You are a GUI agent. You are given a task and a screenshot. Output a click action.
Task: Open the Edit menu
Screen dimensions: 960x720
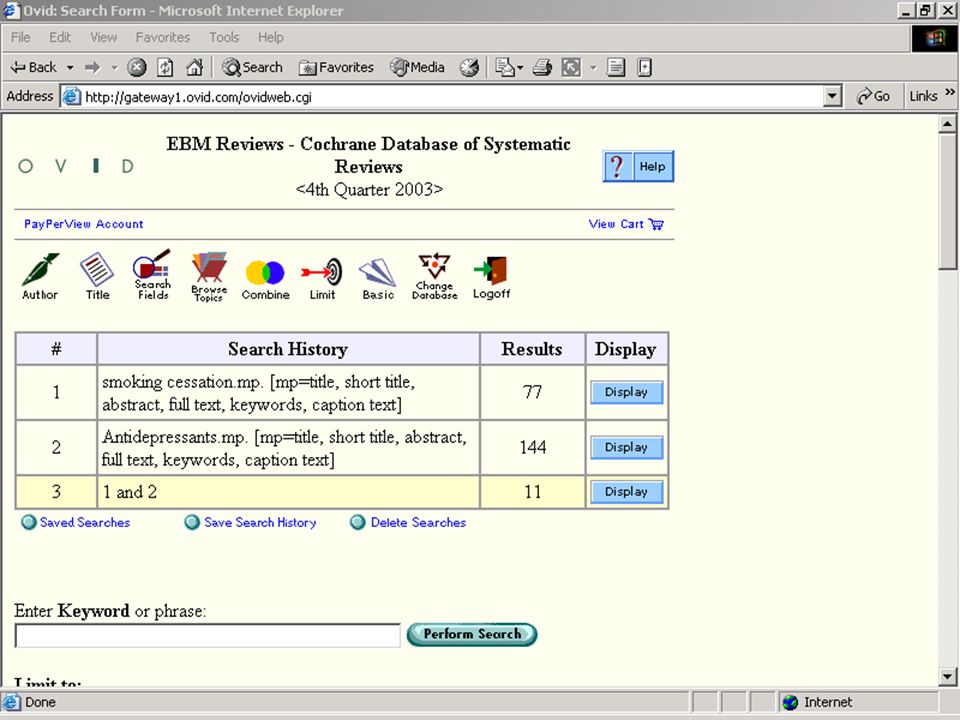[60, 37]
